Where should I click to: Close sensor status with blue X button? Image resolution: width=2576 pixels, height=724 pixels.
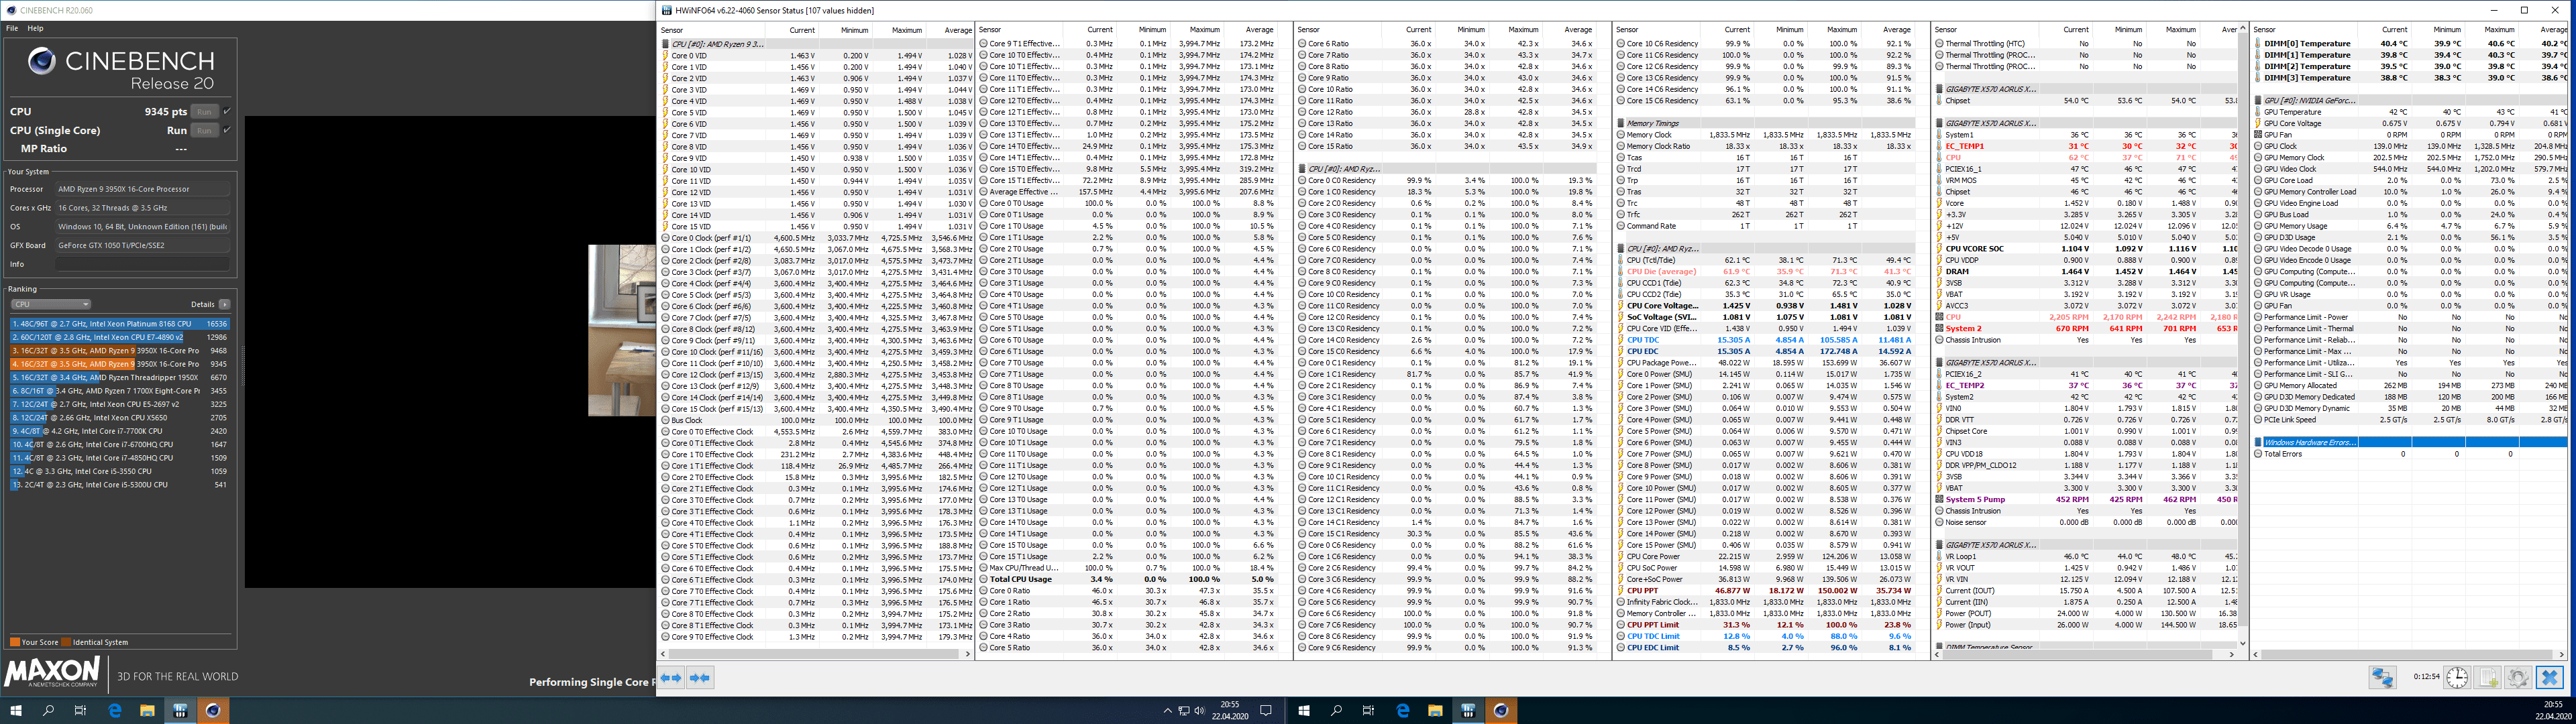tap(2549, 677)
